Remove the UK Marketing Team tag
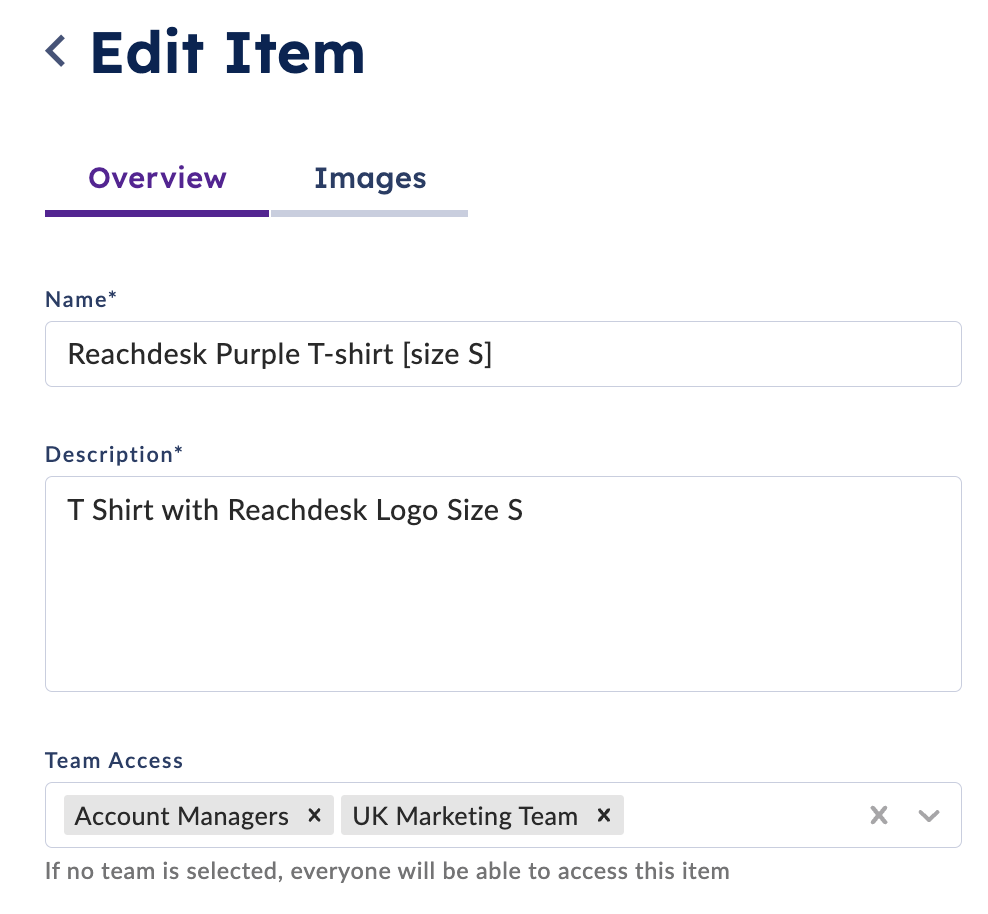This screenshot has height=914, width=988. click(604, 815)
